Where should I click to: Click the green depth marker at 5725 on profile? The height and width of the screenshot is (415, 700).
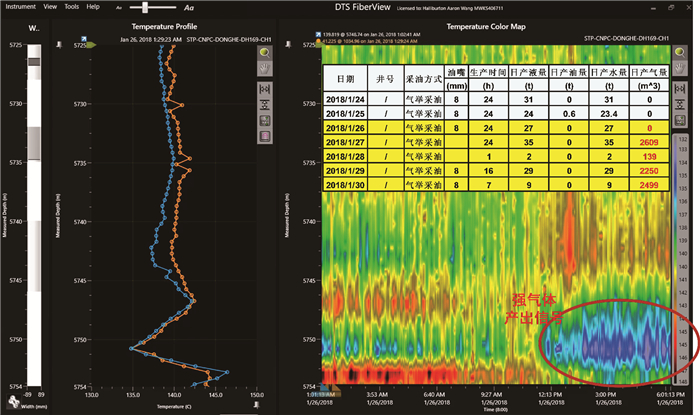91,45
